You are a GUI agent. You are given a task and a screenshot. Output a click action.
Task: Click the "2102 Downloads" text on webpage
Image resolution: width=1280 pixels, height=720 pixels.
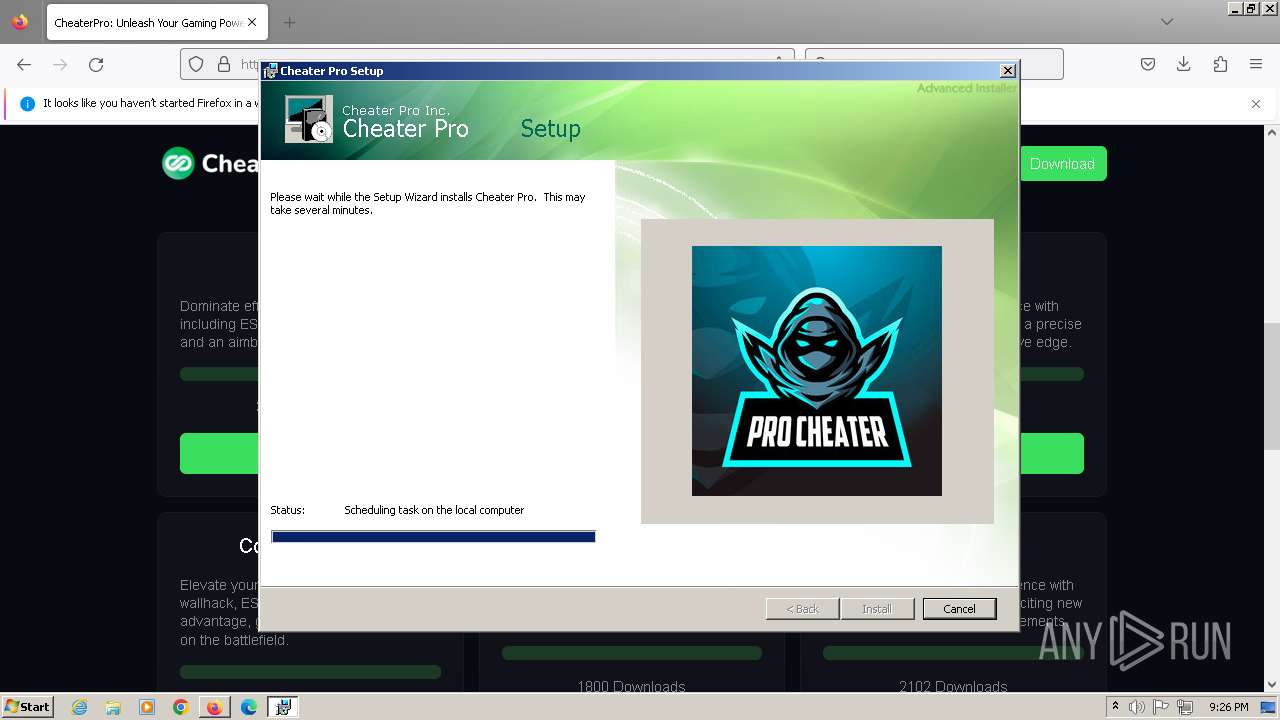953,687
